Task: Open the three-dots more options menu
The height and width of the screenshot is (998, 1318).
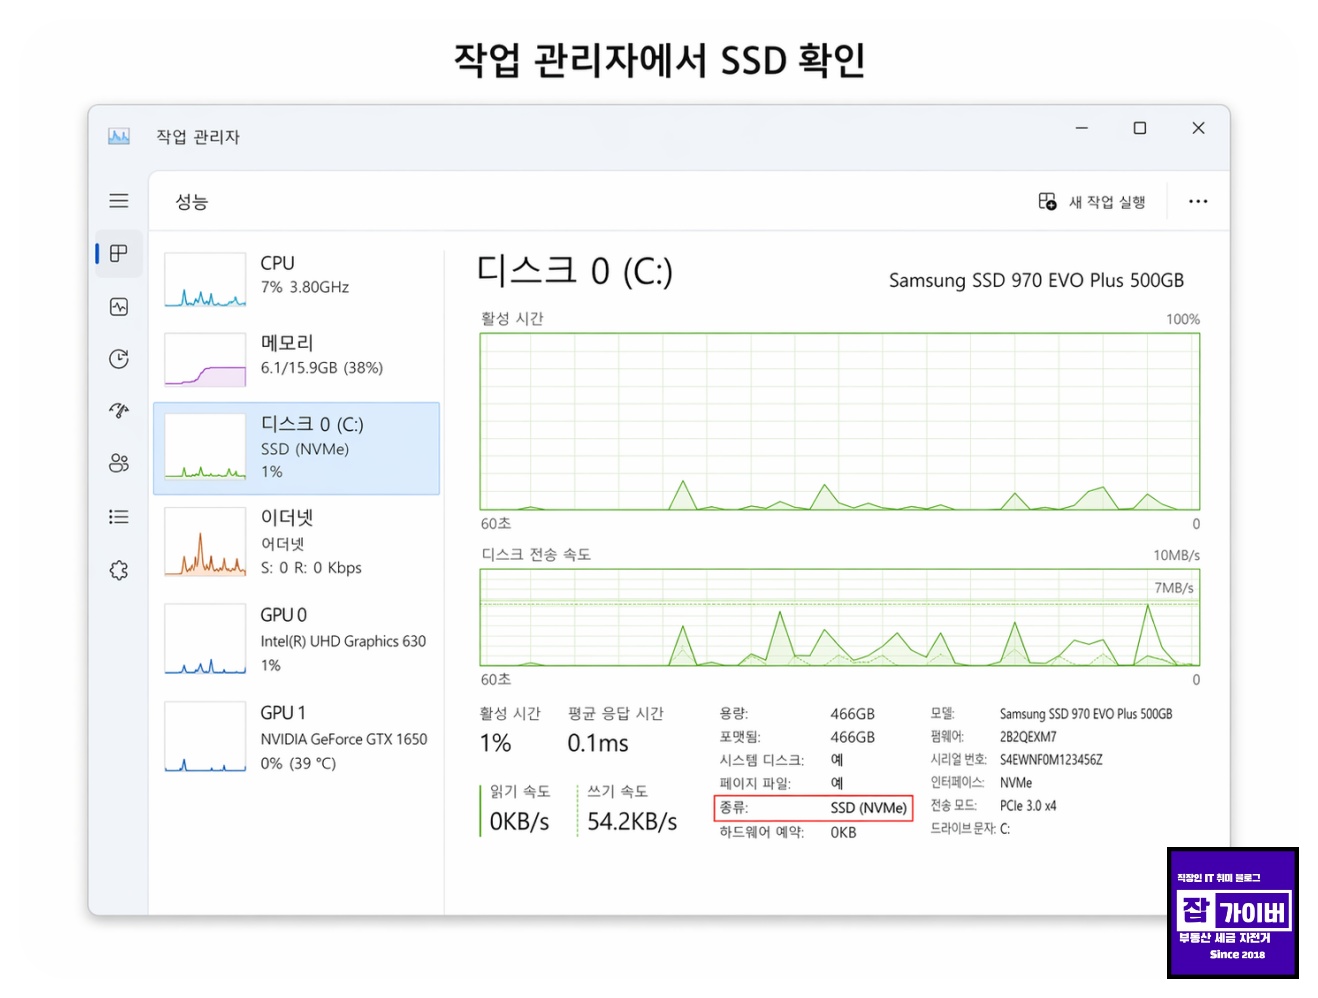Action: [1198, 202]
